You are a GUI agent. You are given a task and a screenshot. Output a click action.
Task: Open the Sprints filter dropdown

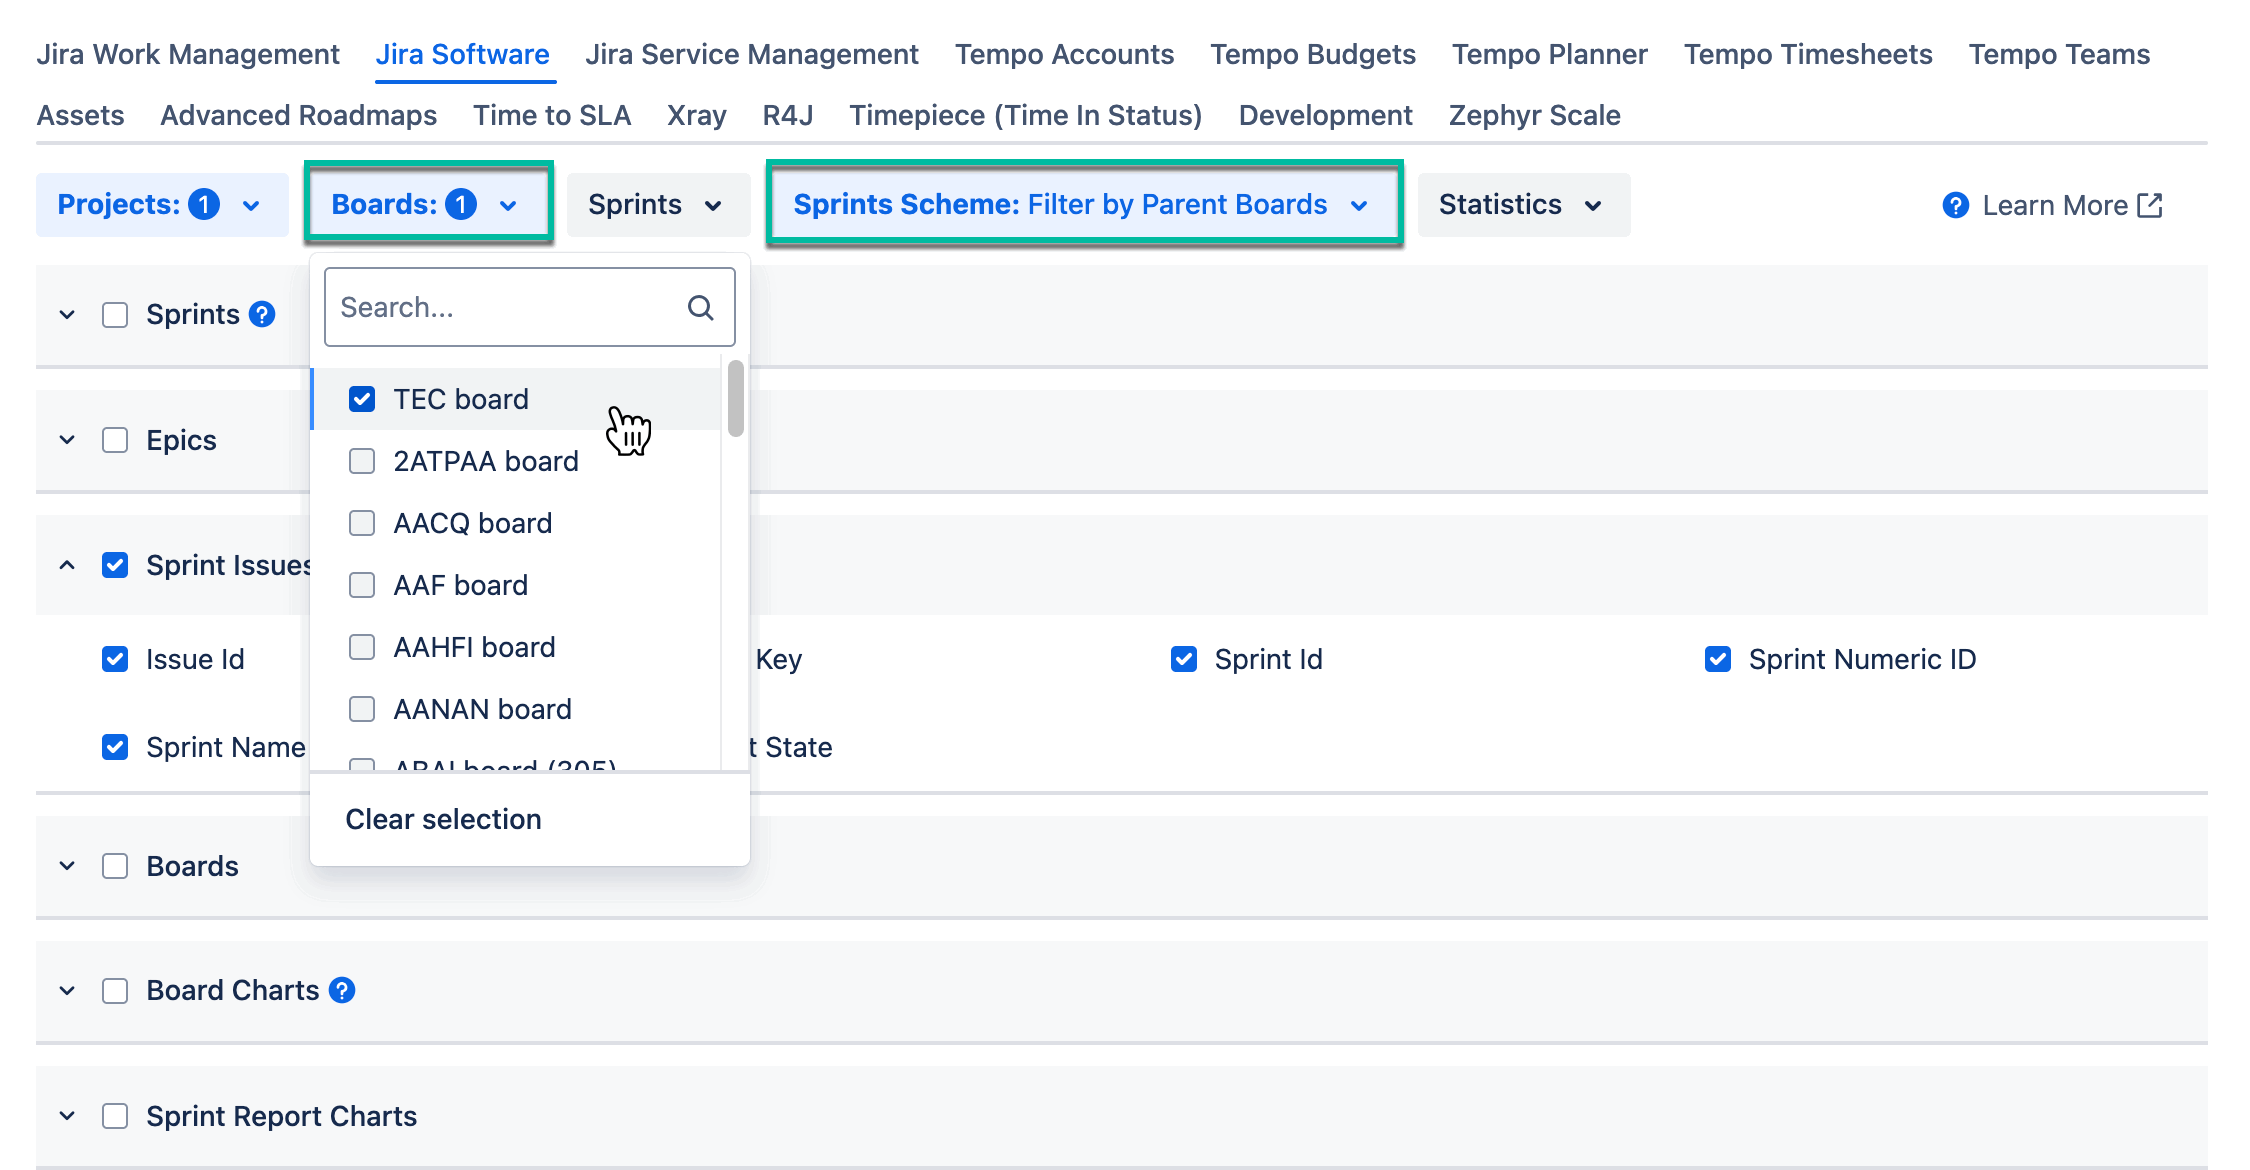click(x=657, y=204)
